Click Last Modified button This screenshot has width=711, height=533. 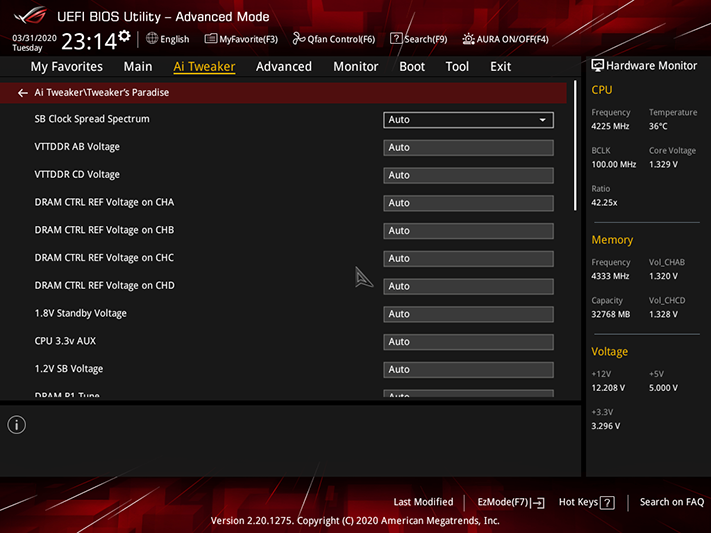tap(423, 502)
